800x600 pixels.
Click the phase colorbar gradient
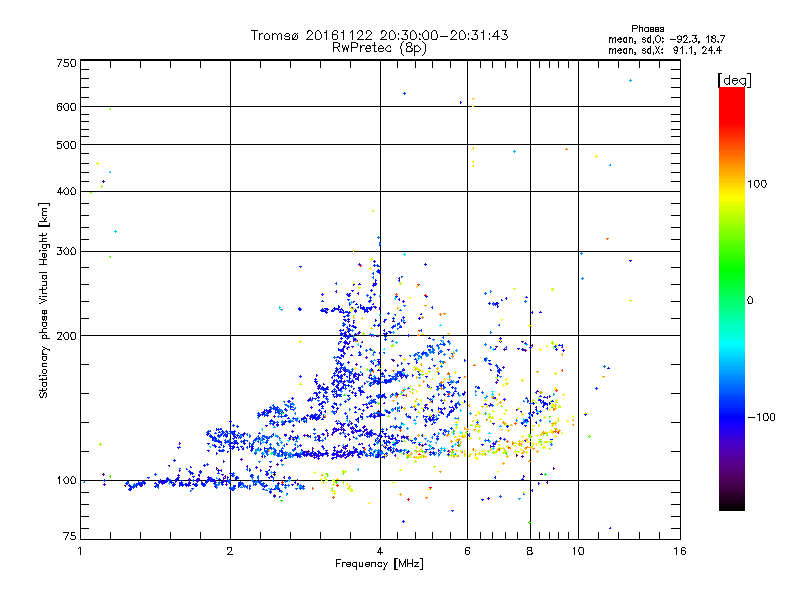coord(732,298)
